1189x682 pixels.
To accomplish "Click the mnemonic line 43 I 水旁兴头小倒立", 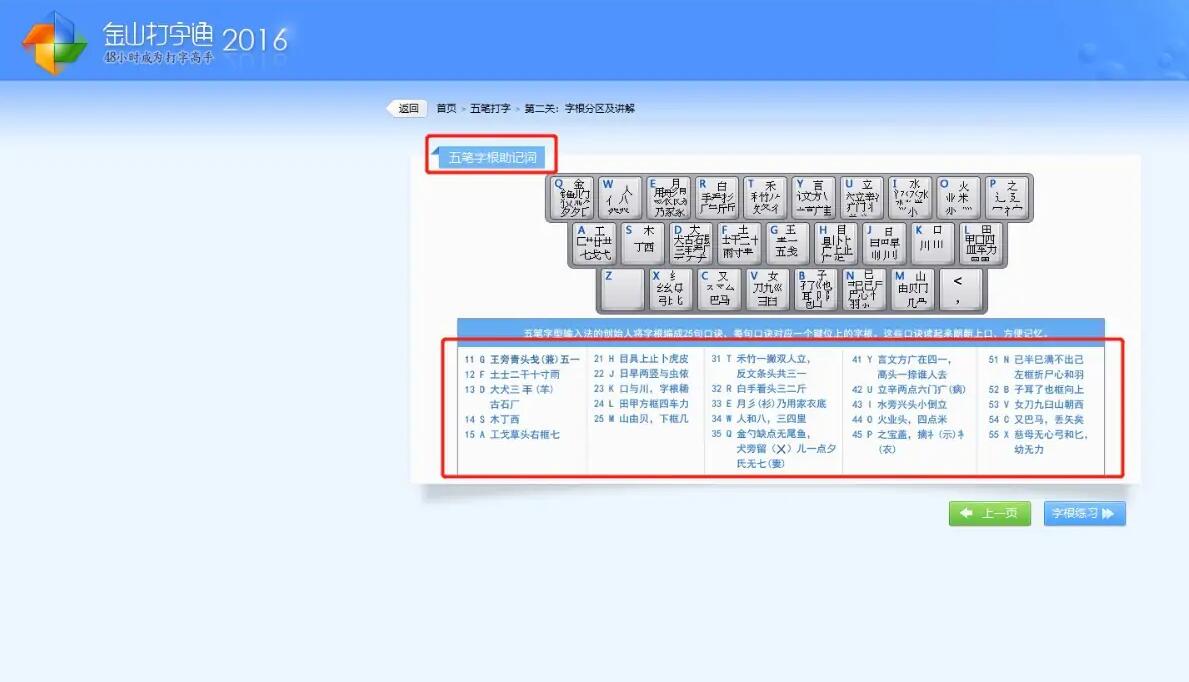I will coord(899,404).
